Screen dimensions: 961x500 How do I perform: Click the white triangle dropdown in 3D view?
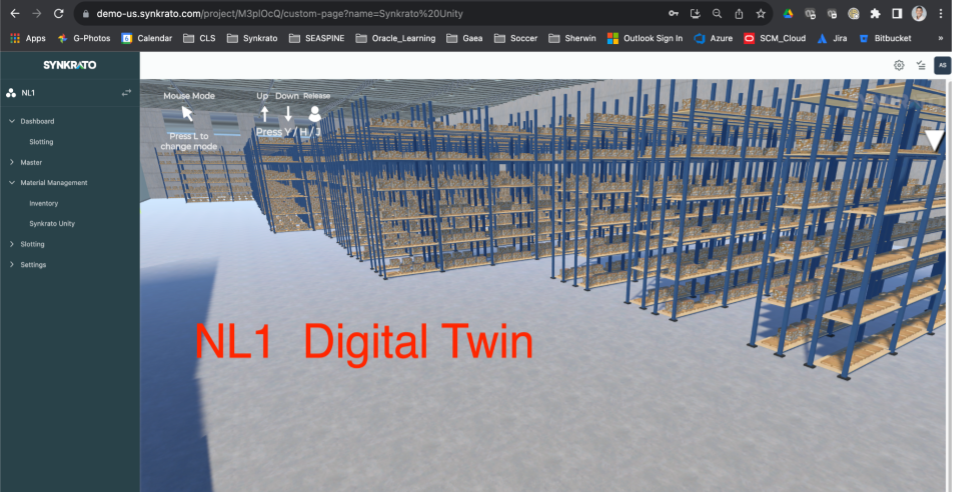[x=933, y=140]
